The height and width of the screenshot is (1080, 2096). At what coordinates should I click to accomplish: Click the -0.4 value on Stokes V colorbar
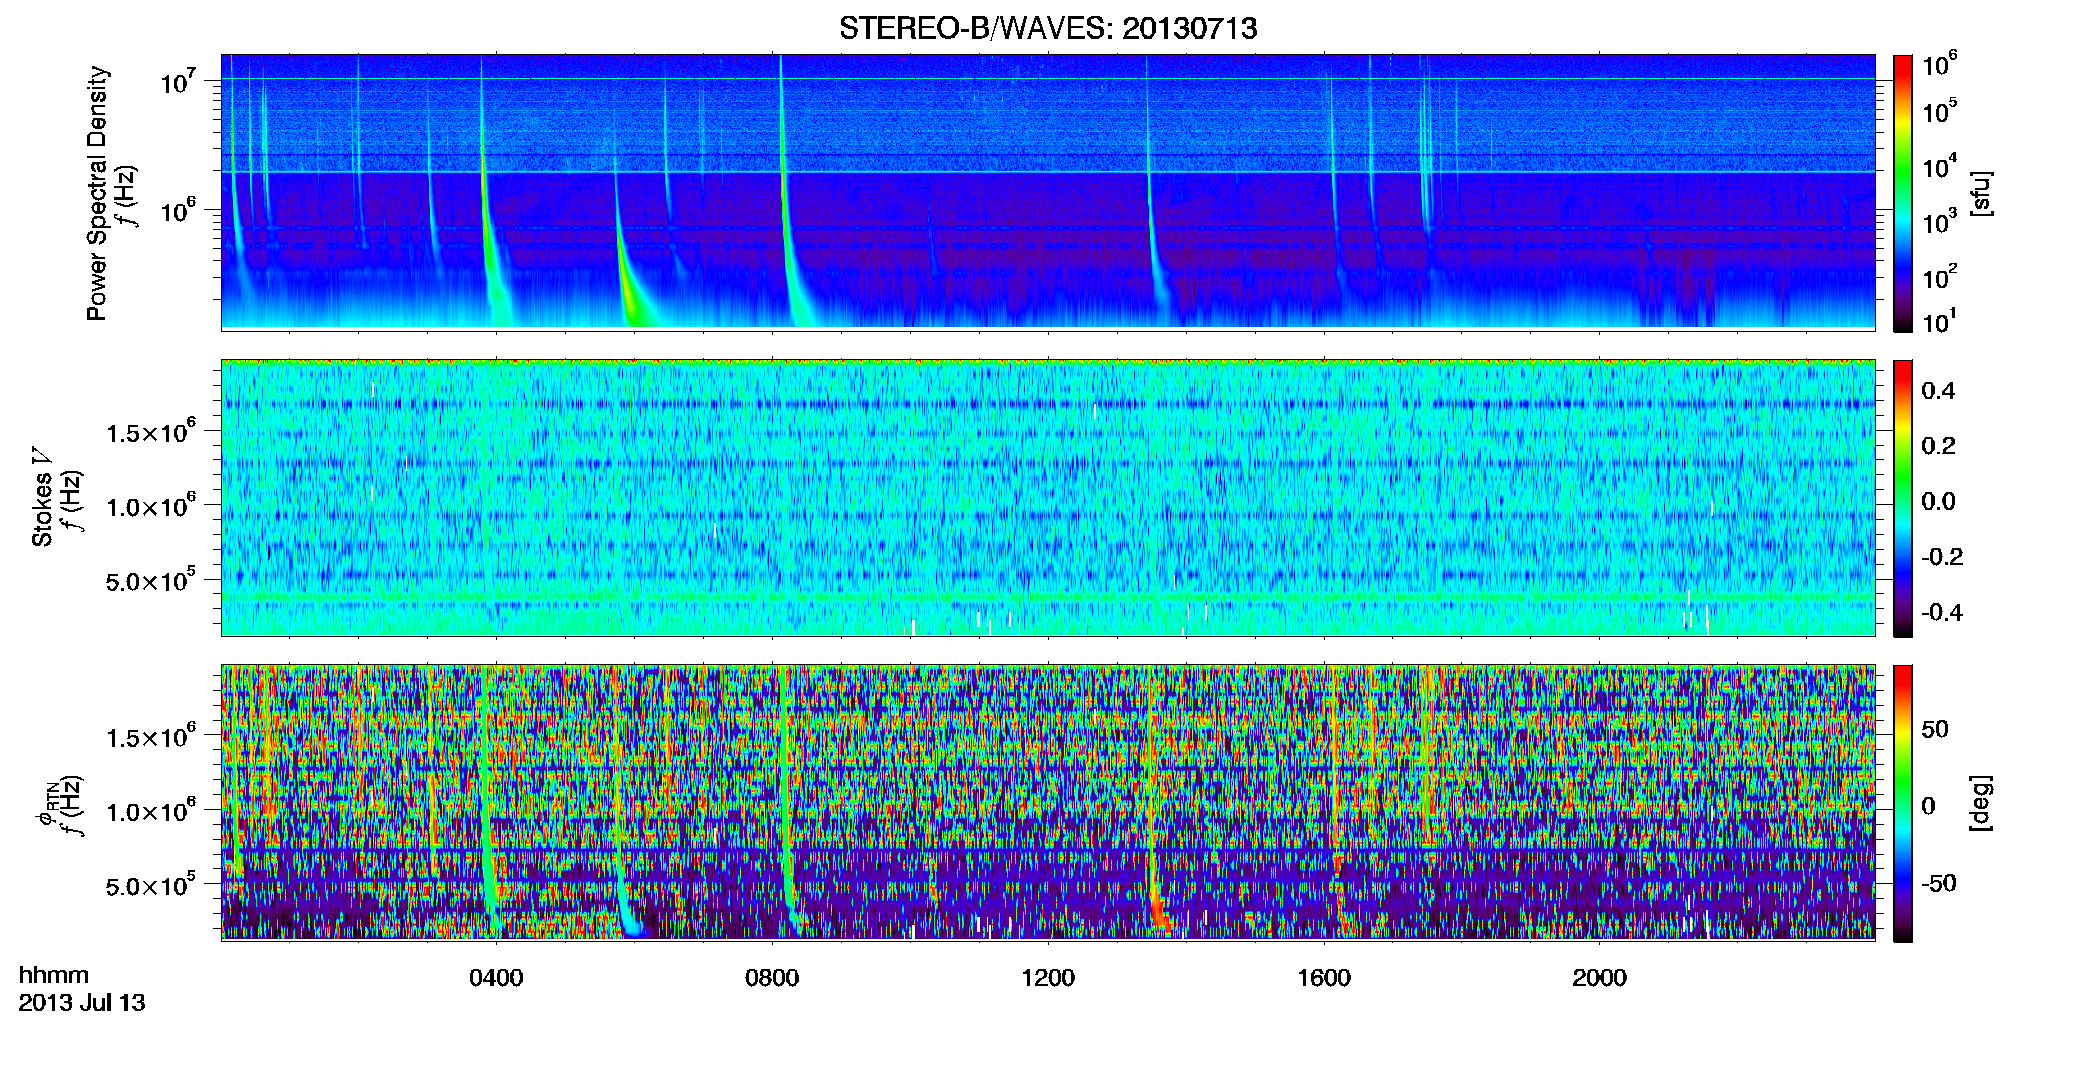pyautogui.click(x=1942, y=612)
